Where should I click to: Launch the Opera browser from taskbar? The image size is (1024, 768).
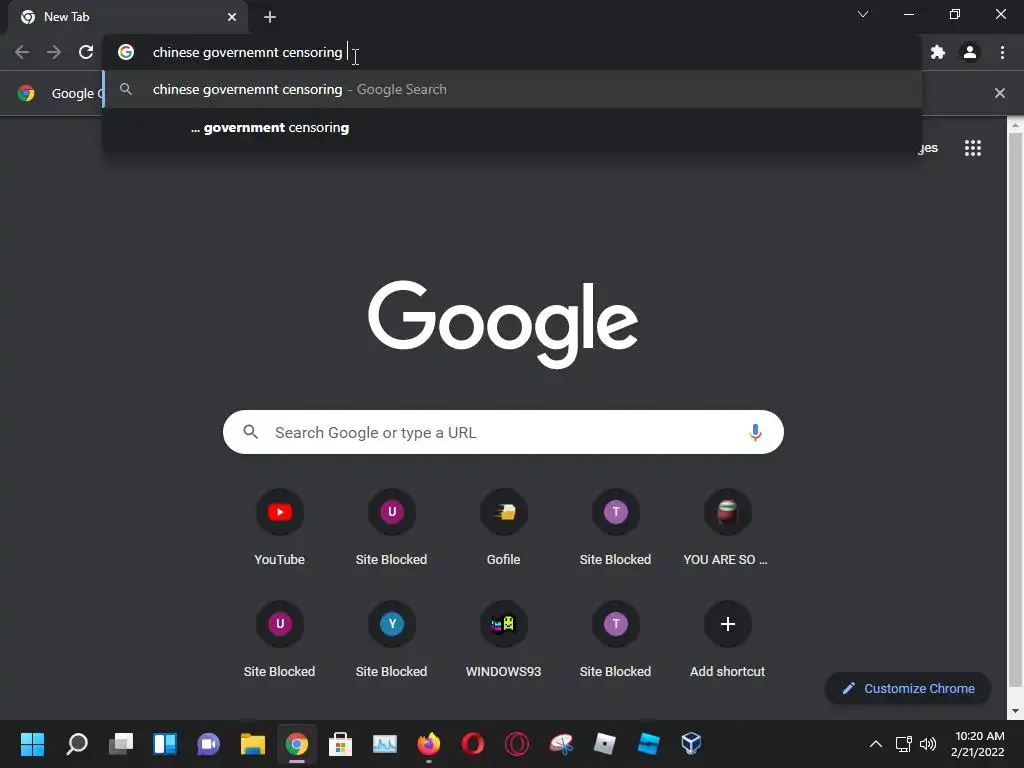coord(472,744)
